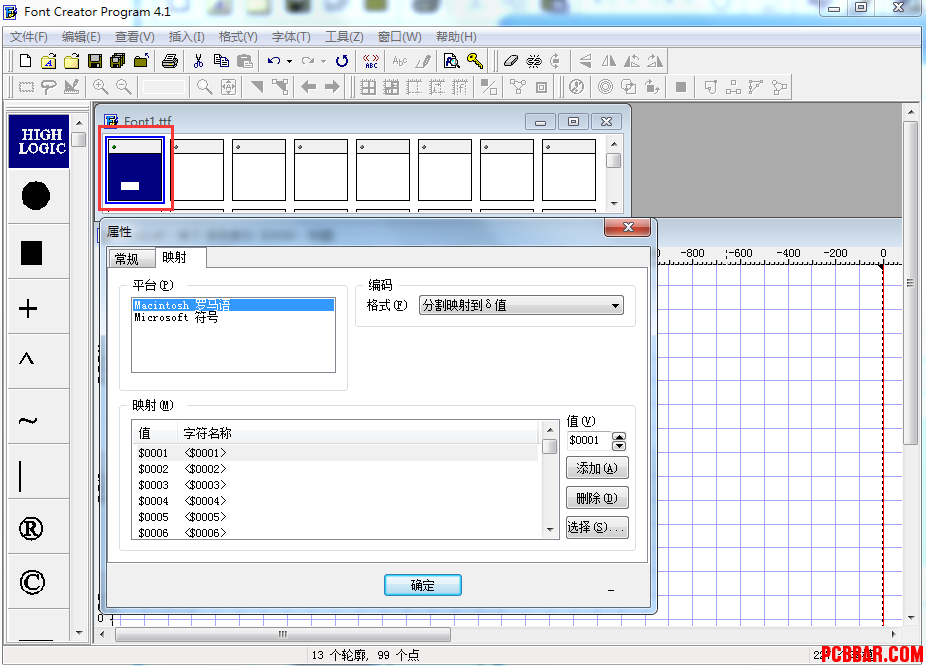Select the $0003 mapping row

click(x=335, y=485)
